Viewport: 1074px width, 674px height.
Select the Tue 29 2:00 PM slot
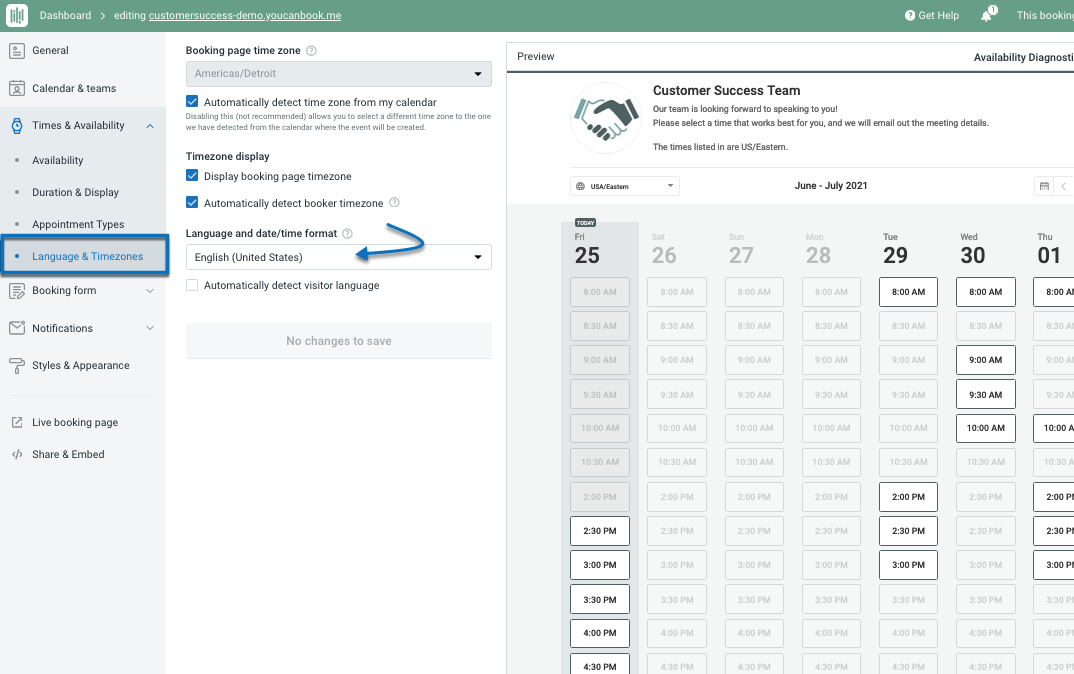pyautogui.click(x=908, y=497)
